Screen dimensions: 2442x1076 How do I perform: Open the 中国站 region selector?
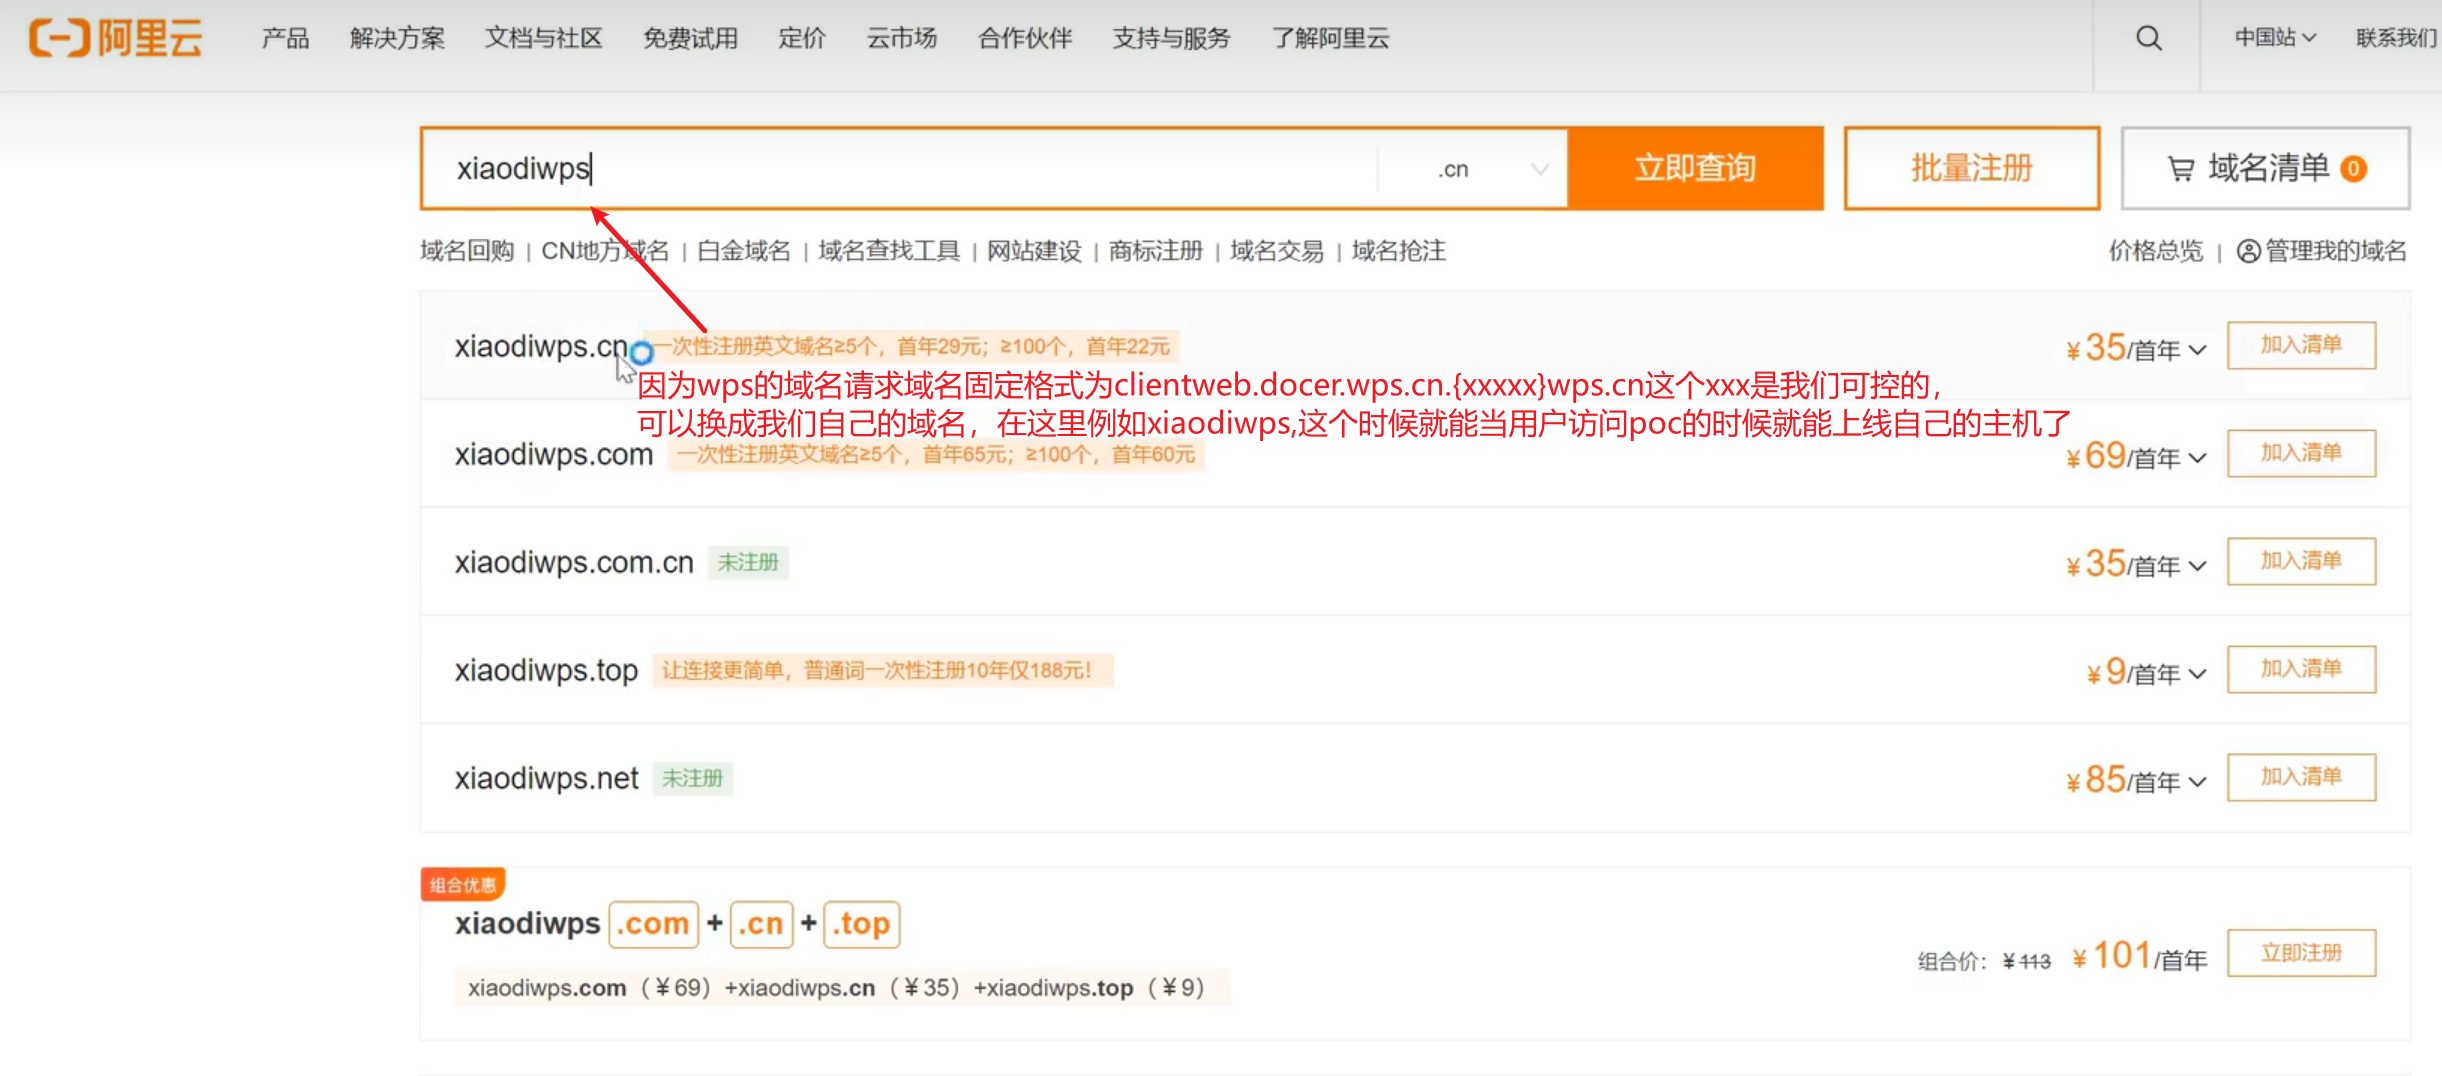click(2274, 38)
